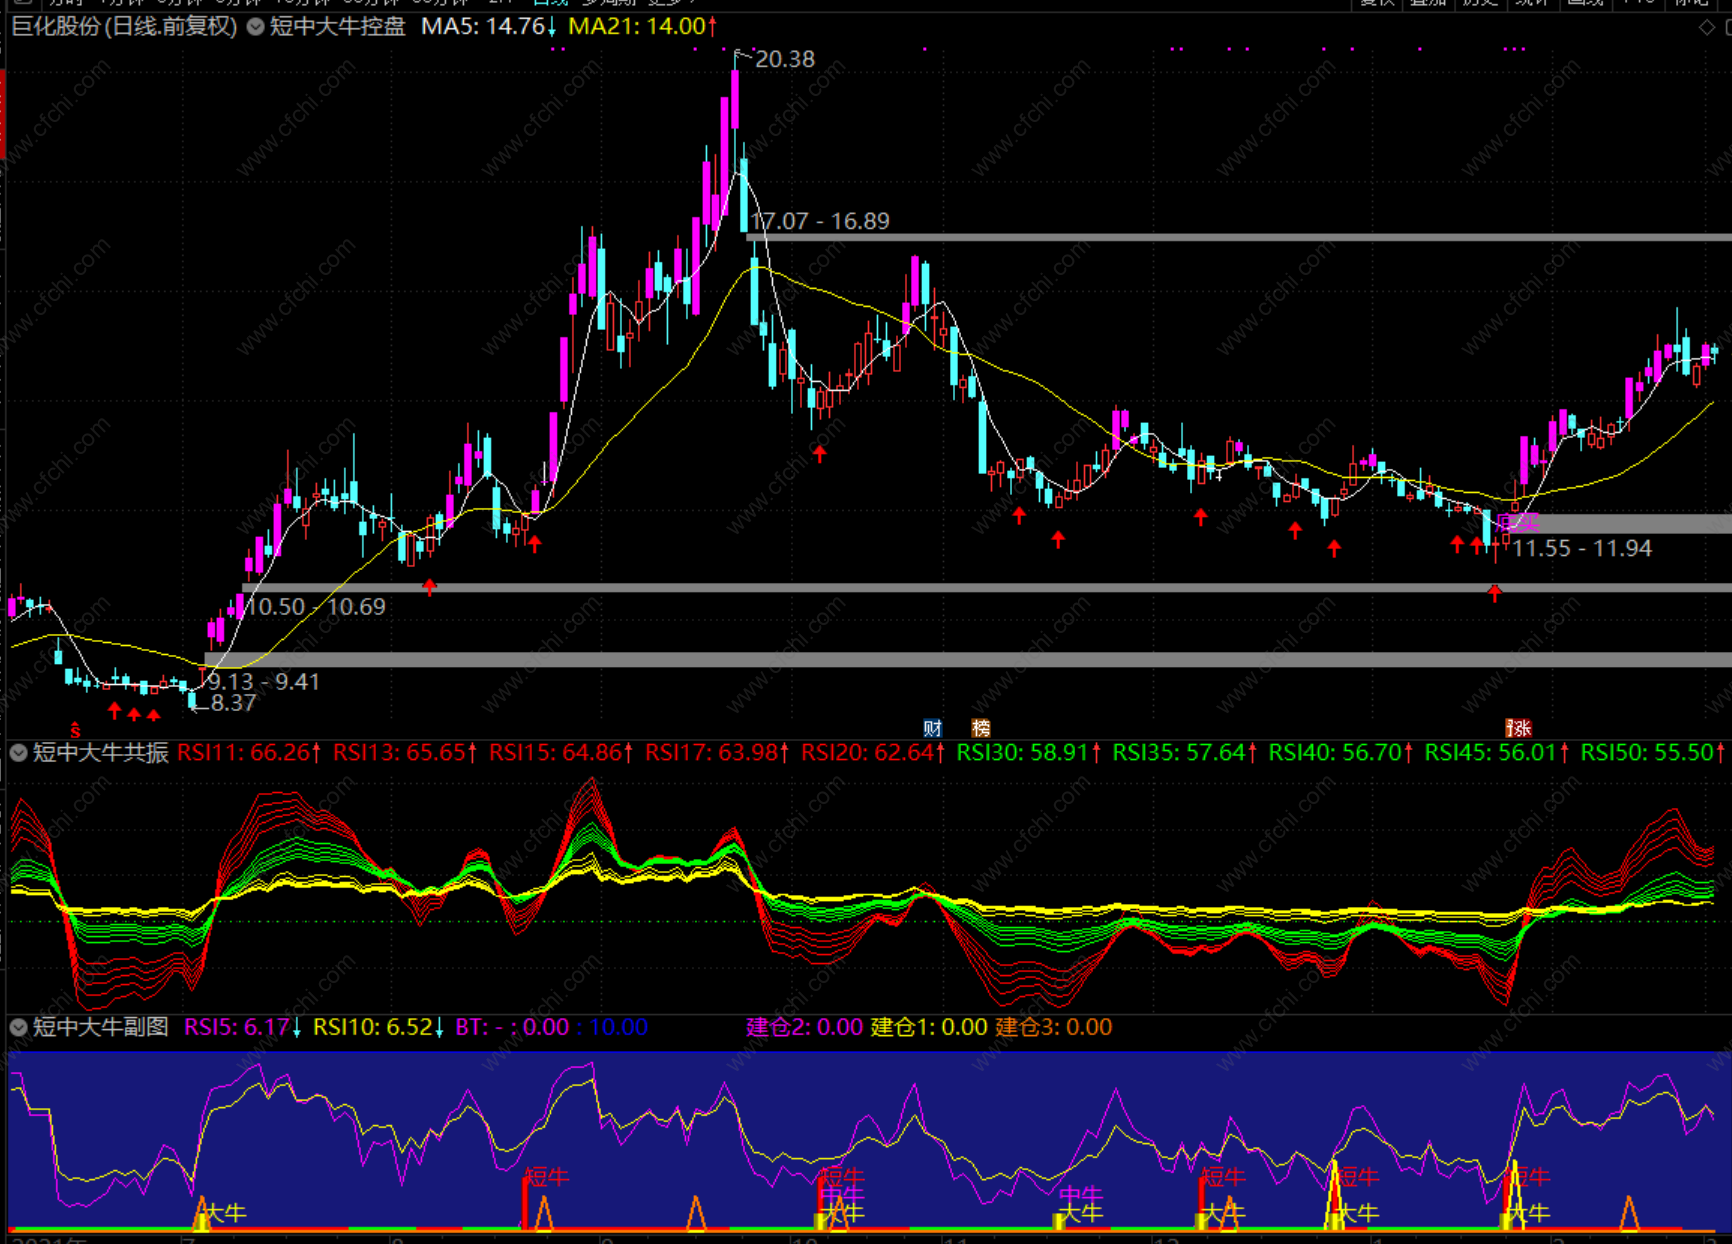Click the red arrow under the 17.07 pullback low

tap(820, 454)
